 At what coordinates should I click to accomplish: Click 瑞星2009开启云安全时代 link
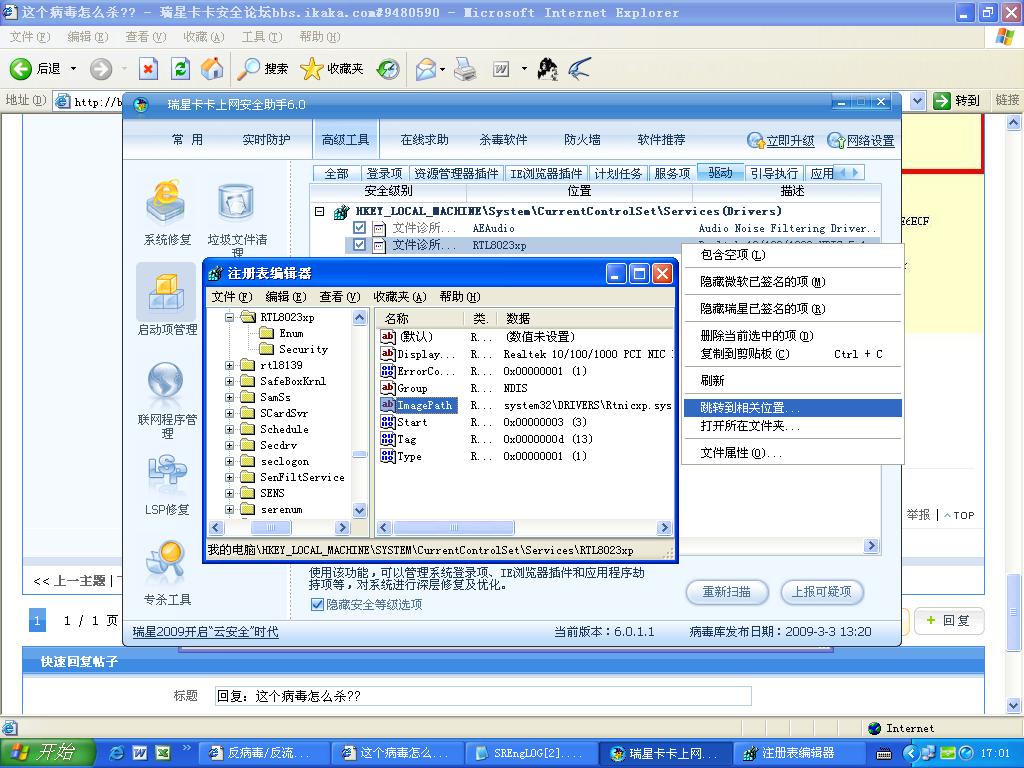point(205,632)
